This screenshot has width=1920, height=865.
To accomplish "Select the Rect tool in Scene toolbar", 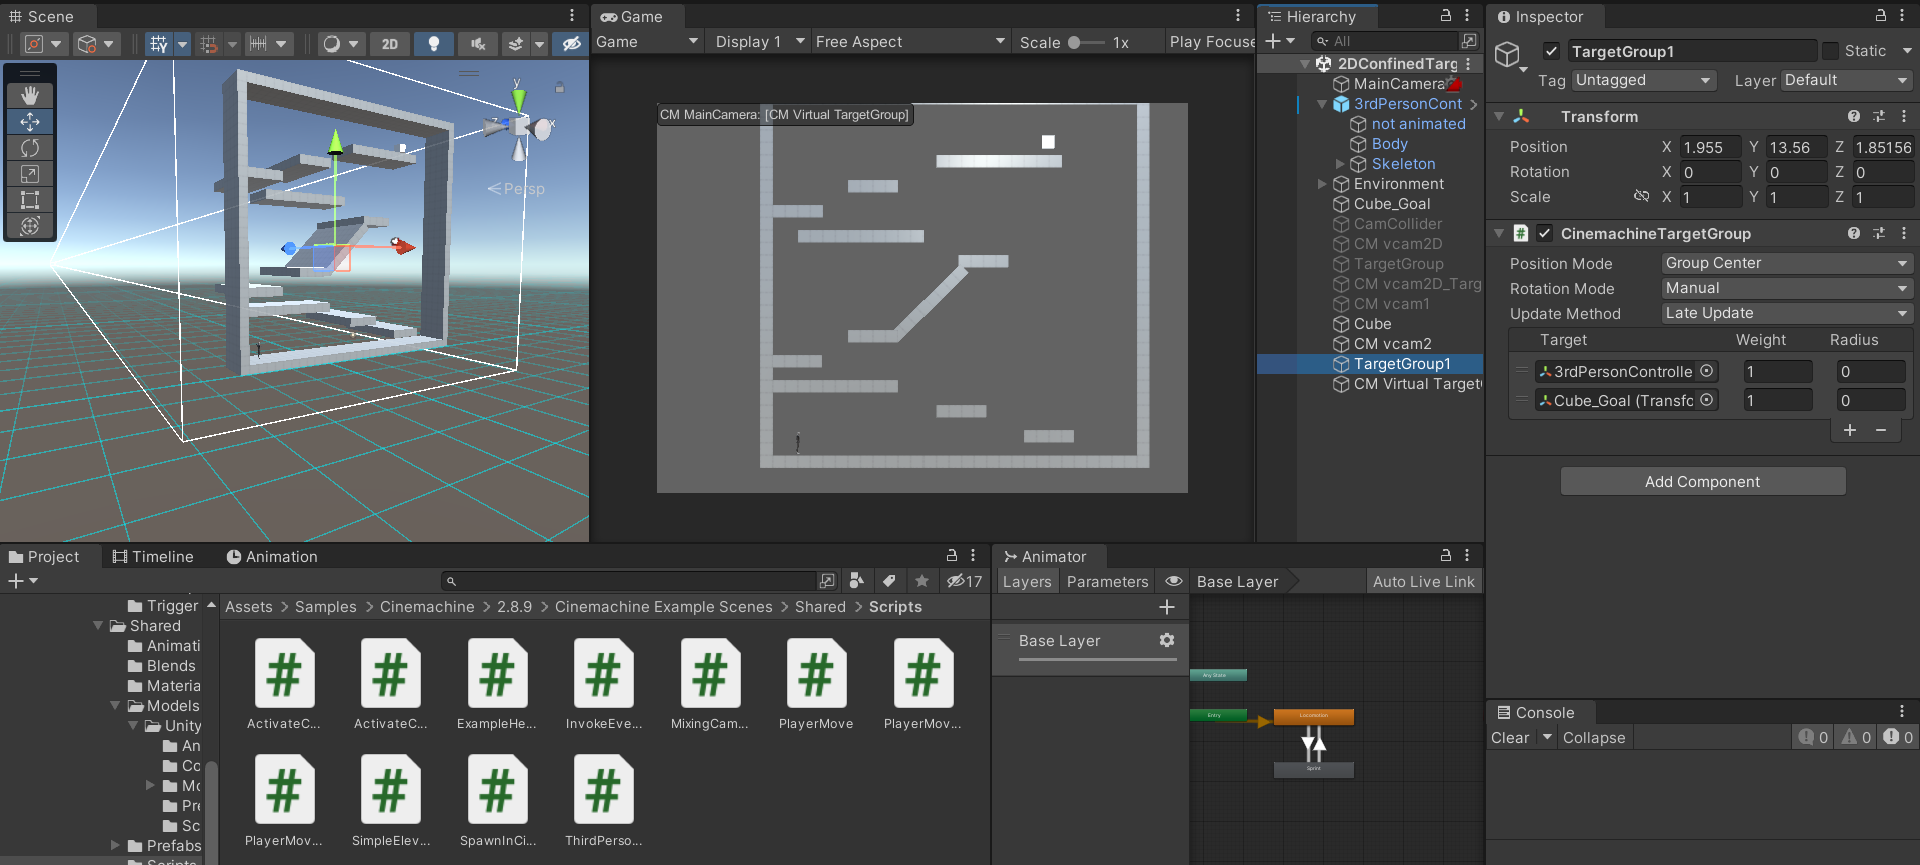I will click(x=30, y=199).
